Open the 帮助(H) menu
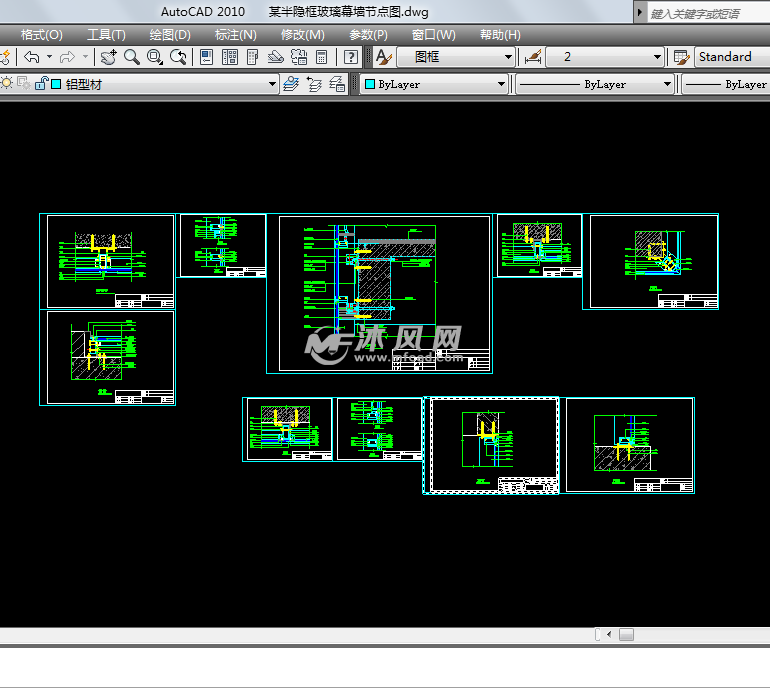 tap(498, 34)
